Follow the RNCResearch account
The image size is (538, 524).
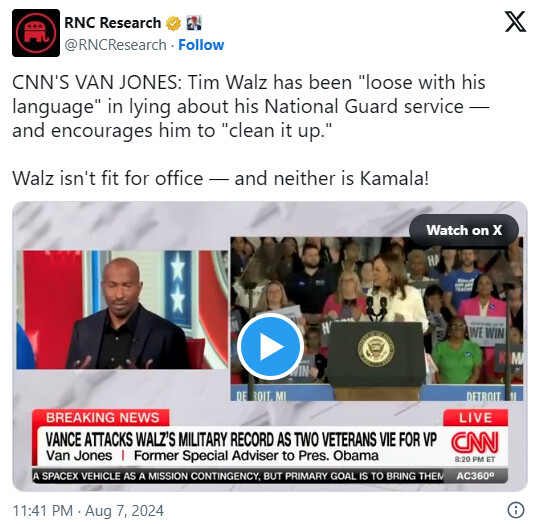click(x=201, y=45)
